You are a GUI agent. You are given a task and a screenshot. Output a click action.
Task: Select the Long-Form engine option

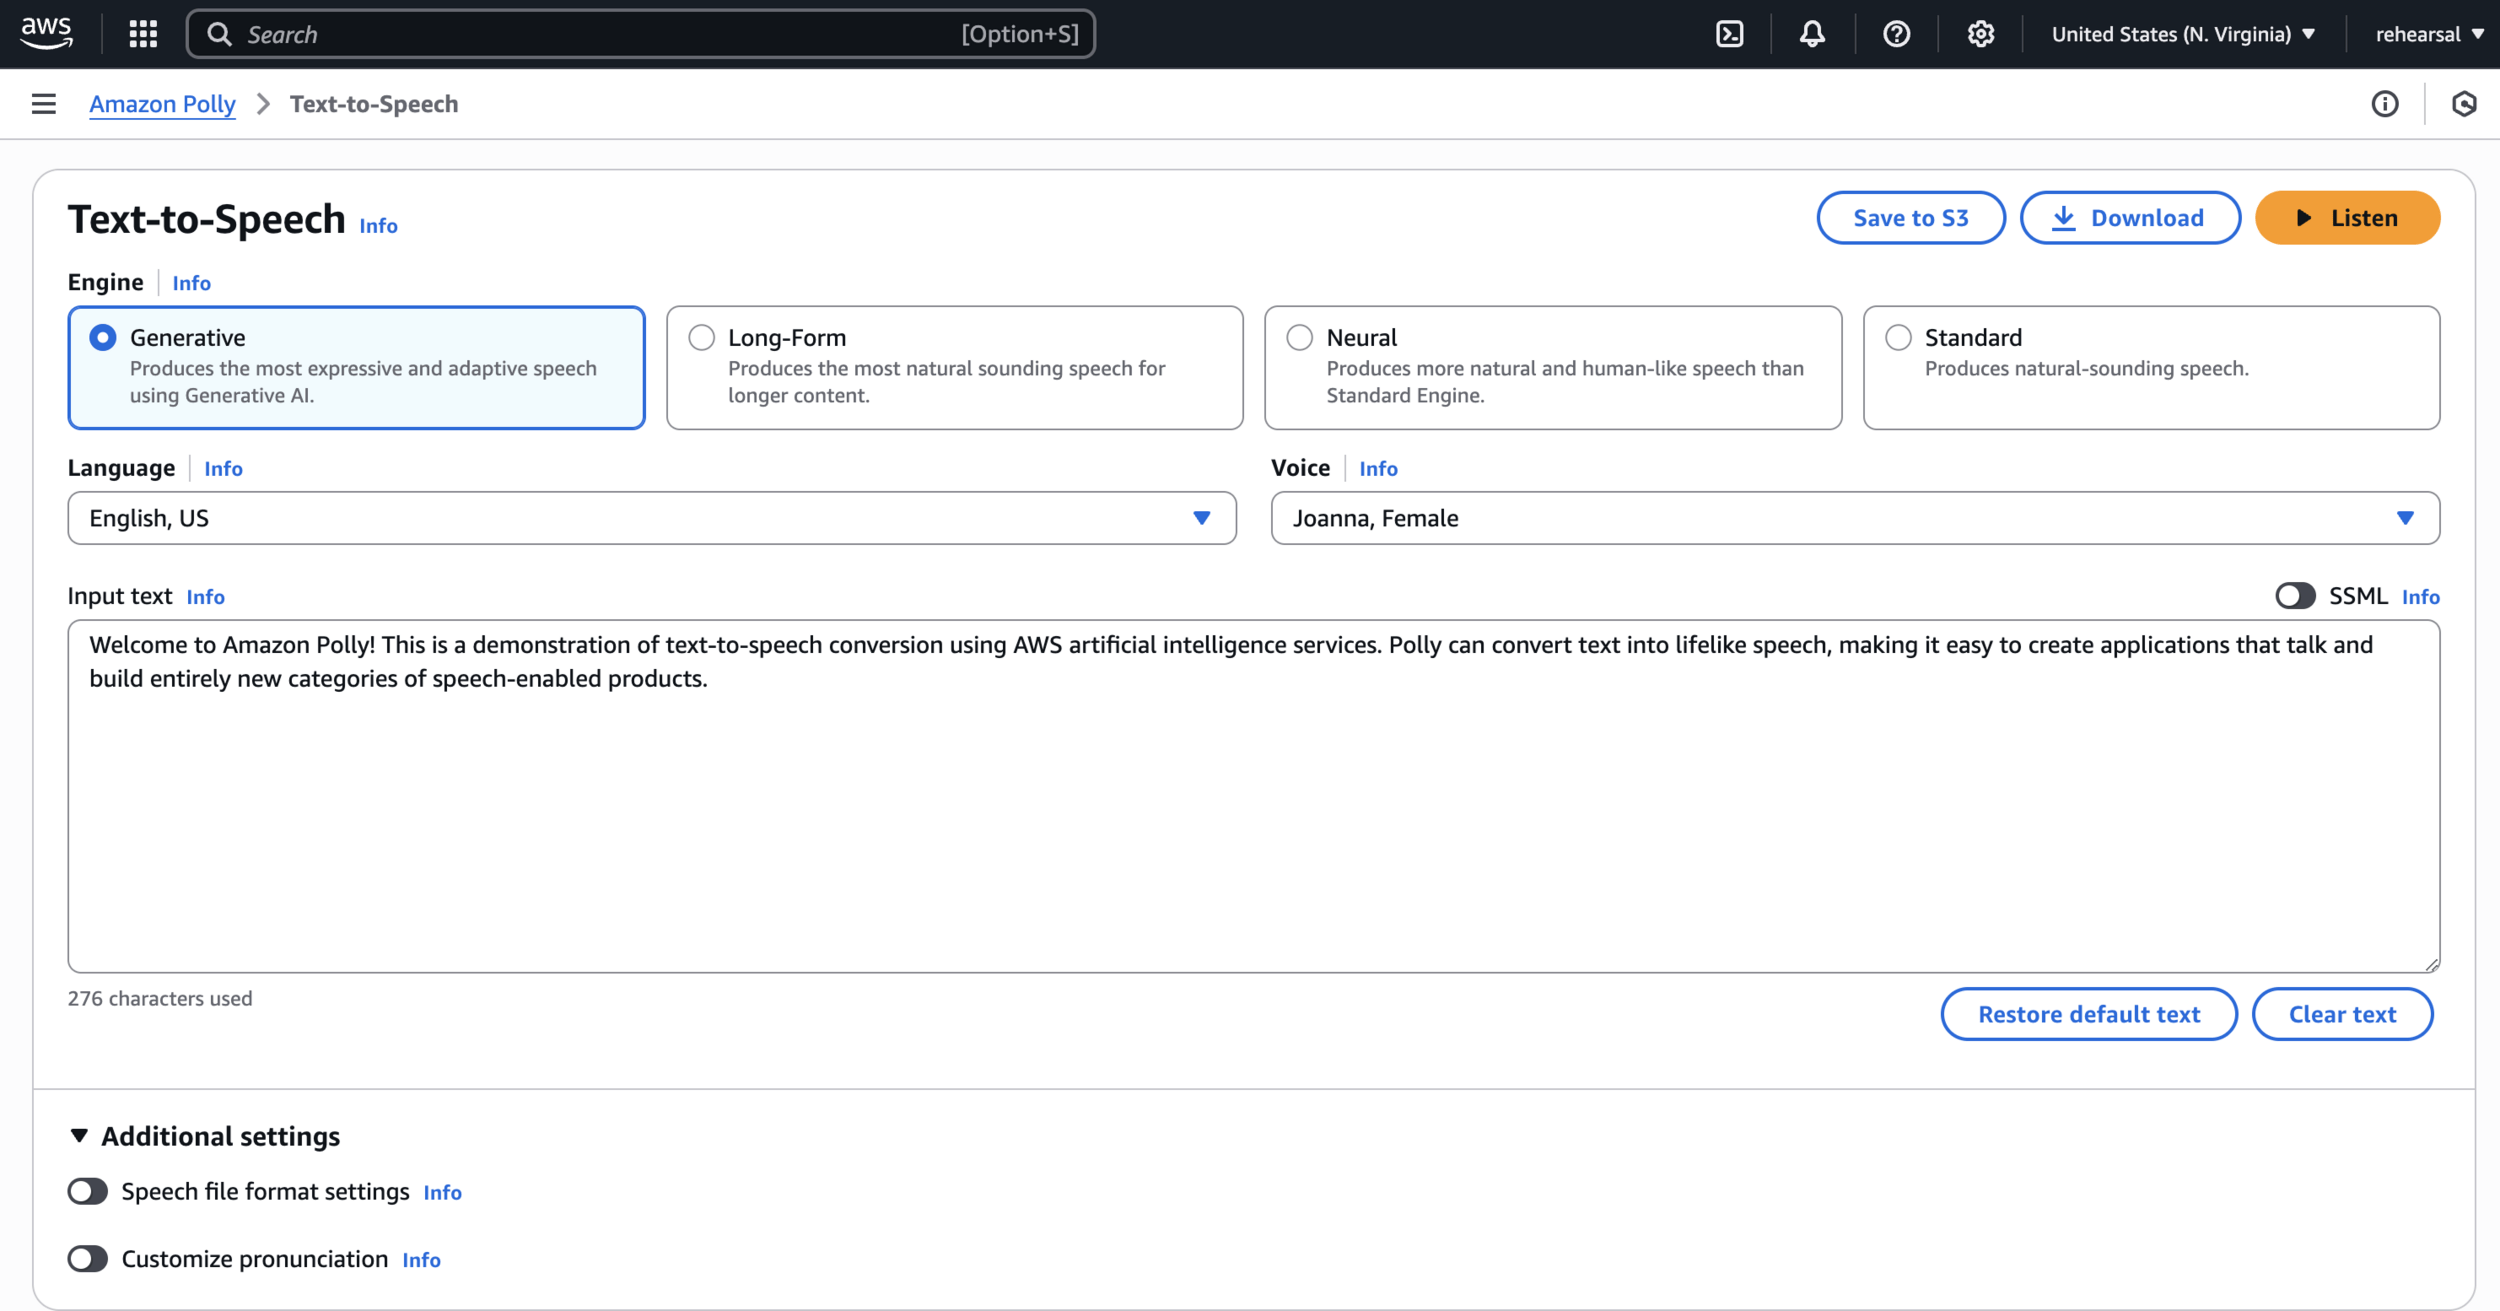pos(702,338)
